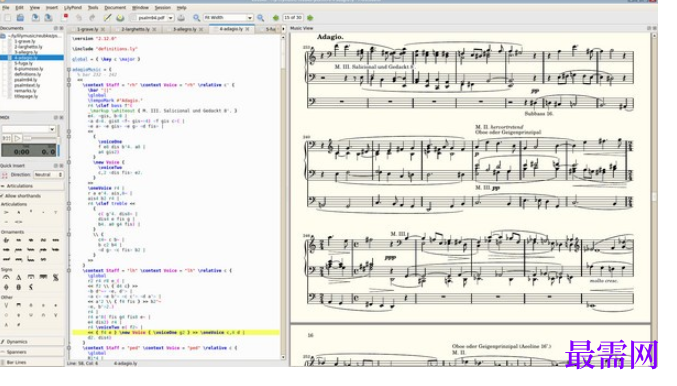Click the tab bar overflow arrow
The width and height of the screenshot is (677, 386).
pos(284,29)
